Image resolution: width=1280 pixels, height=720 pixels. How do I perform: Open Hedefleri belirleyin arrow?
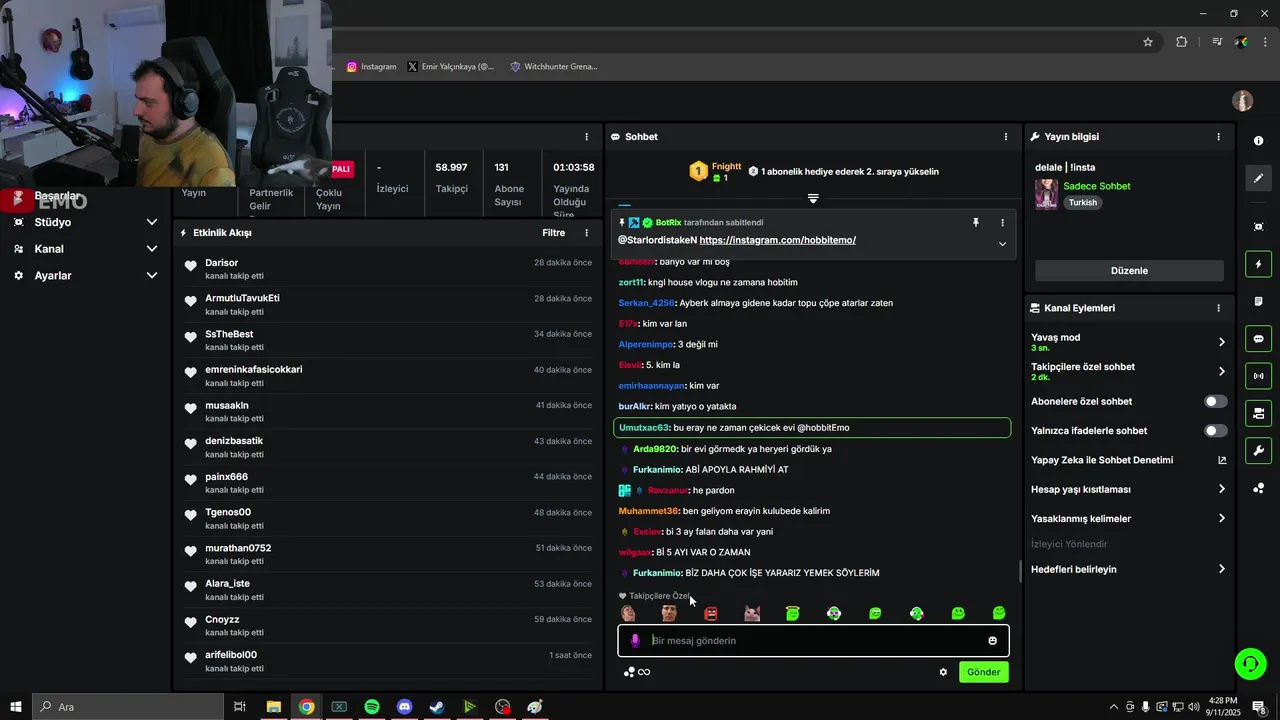[x=1221, y=569]
